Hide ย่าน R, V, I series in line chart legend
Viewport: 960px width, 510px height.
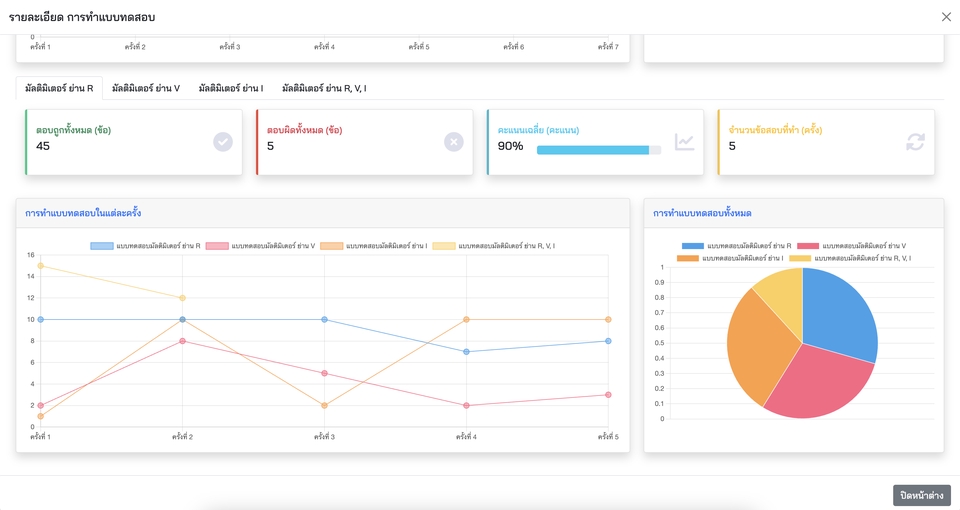point(493,246)
